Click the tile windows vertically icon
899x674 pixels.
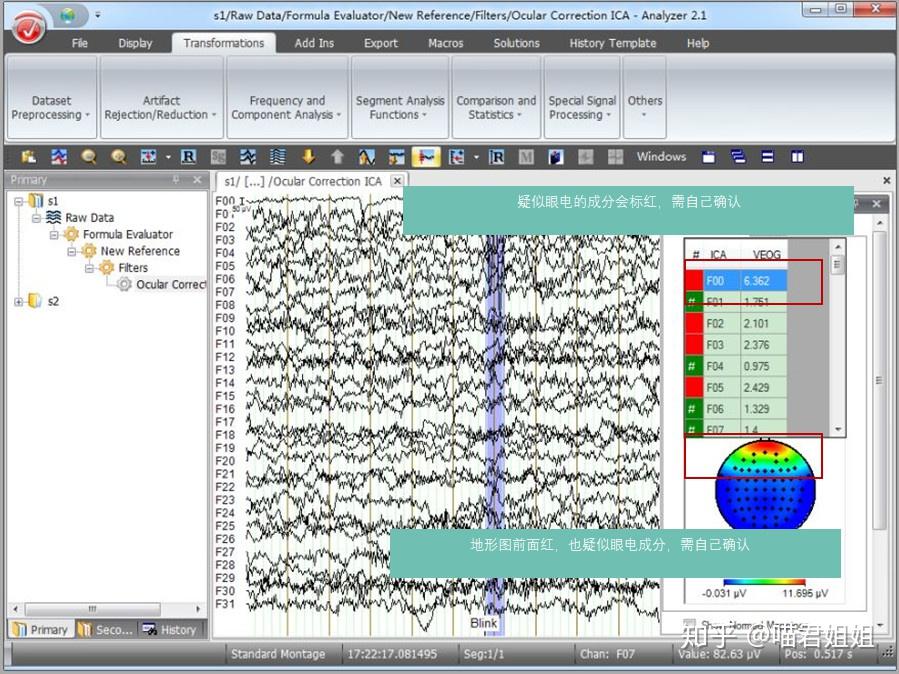click(797, 156)
